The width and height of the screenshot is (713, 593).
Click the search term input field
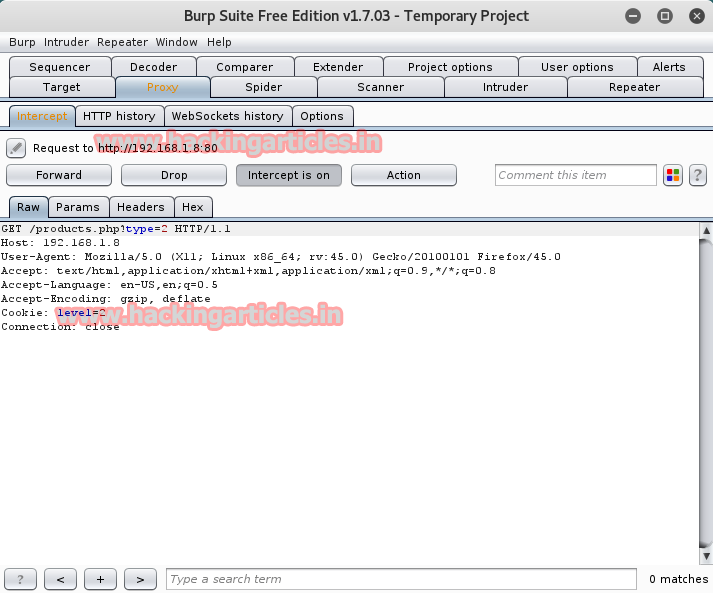point(401,579)
